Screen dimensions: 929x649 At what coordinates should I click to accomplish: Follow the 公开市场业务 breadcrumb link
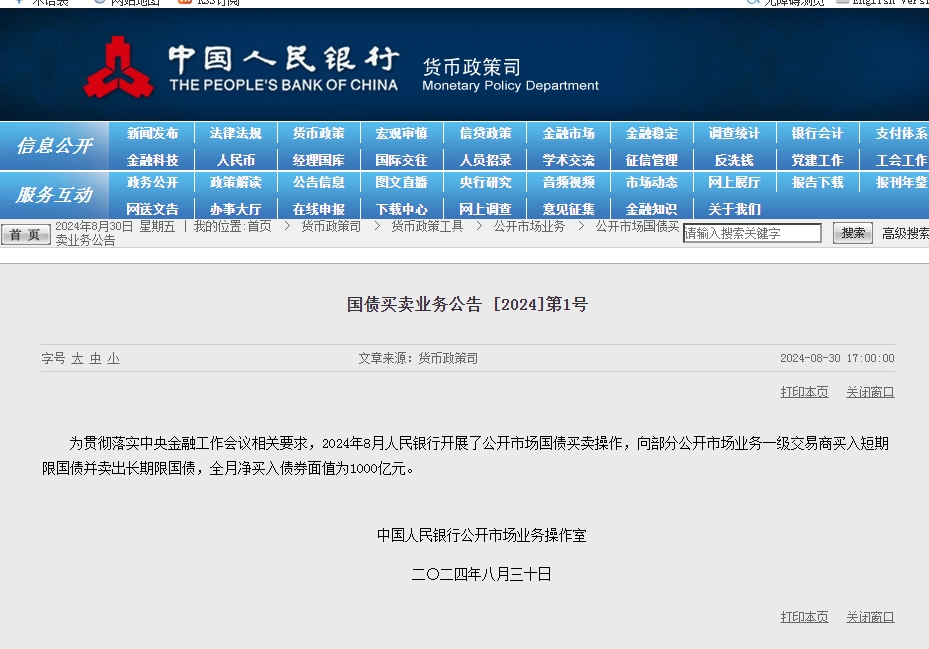point(529,226)
